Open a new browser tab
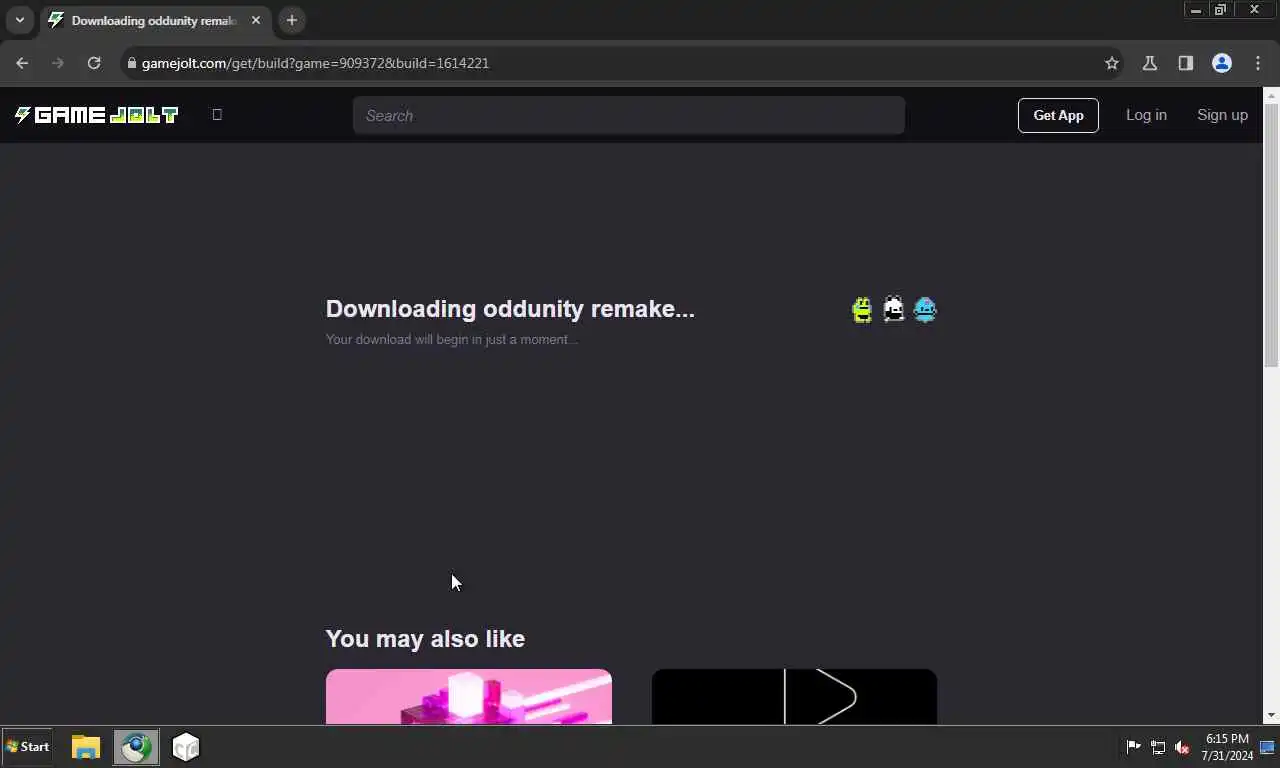 (x=291, y=20)
